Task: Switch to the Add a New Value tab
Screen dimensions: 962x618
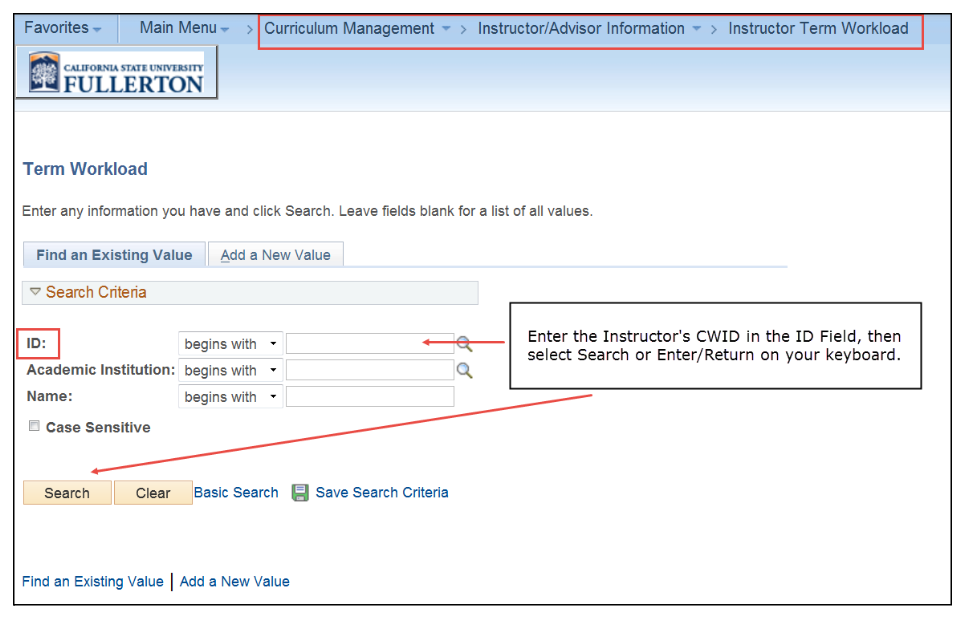Action: pyautogui.click(x=275, y=255)
